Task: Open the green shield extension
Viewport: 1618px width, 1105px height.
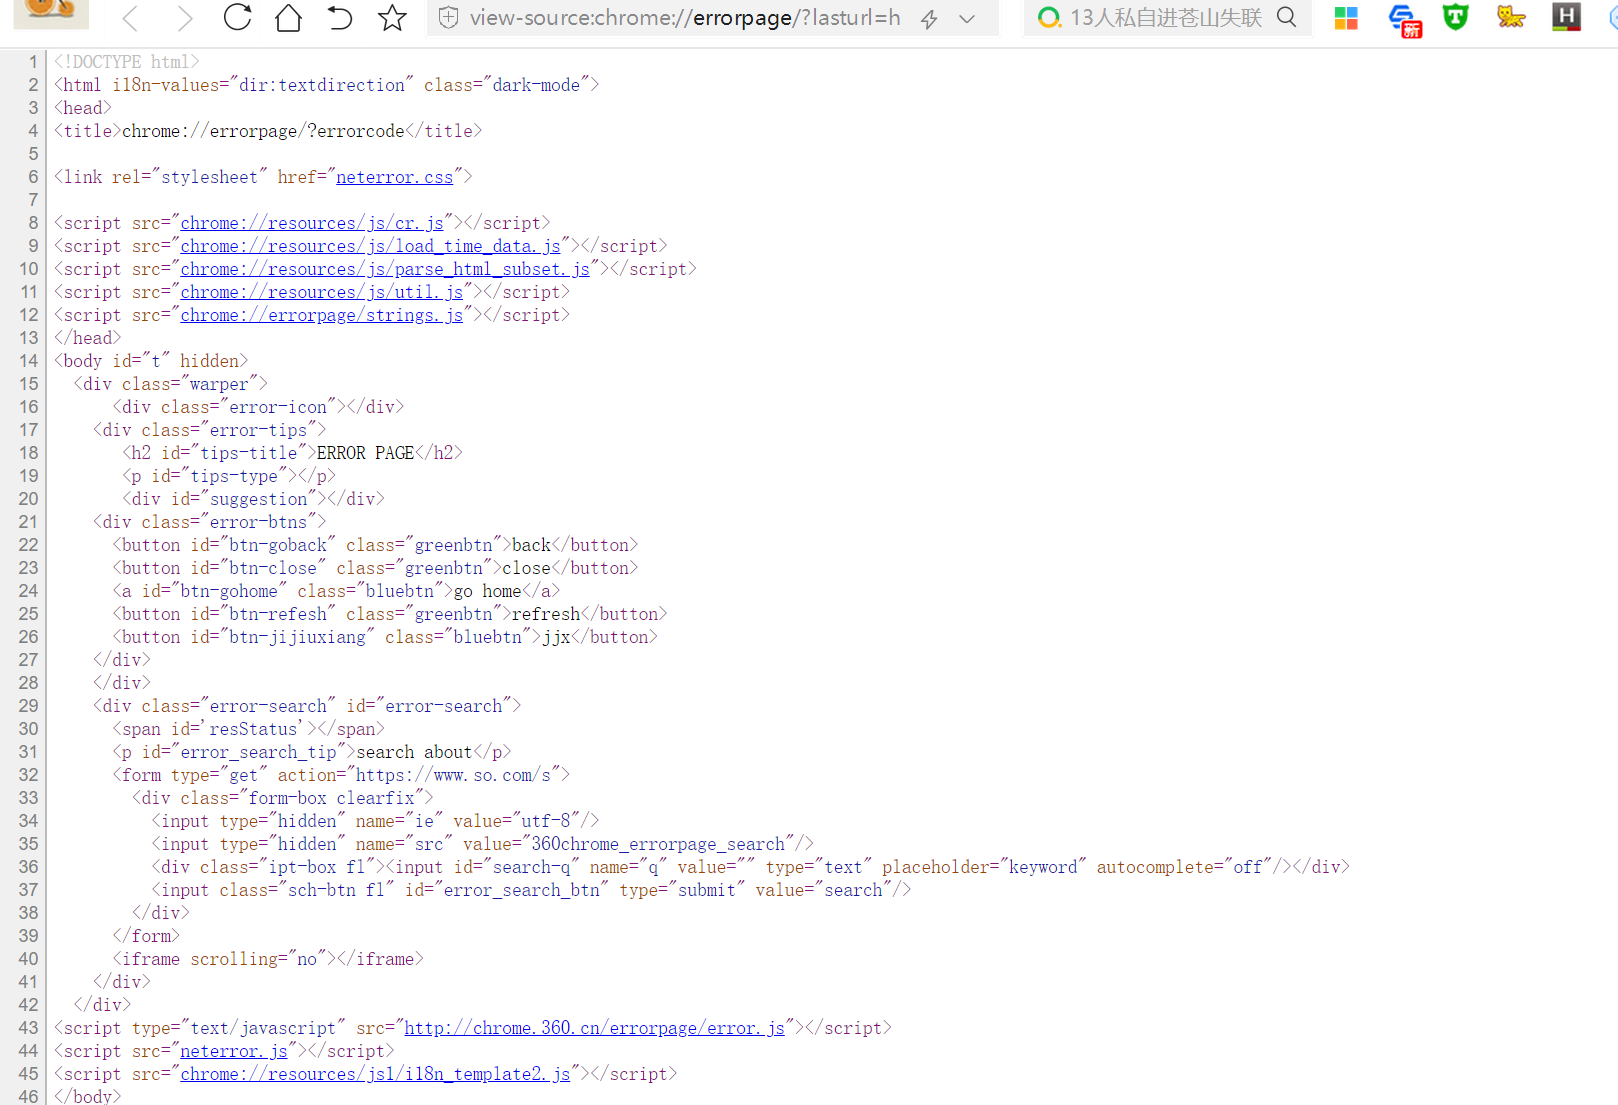Action: pyautogui.click(x=1456, y=16)
